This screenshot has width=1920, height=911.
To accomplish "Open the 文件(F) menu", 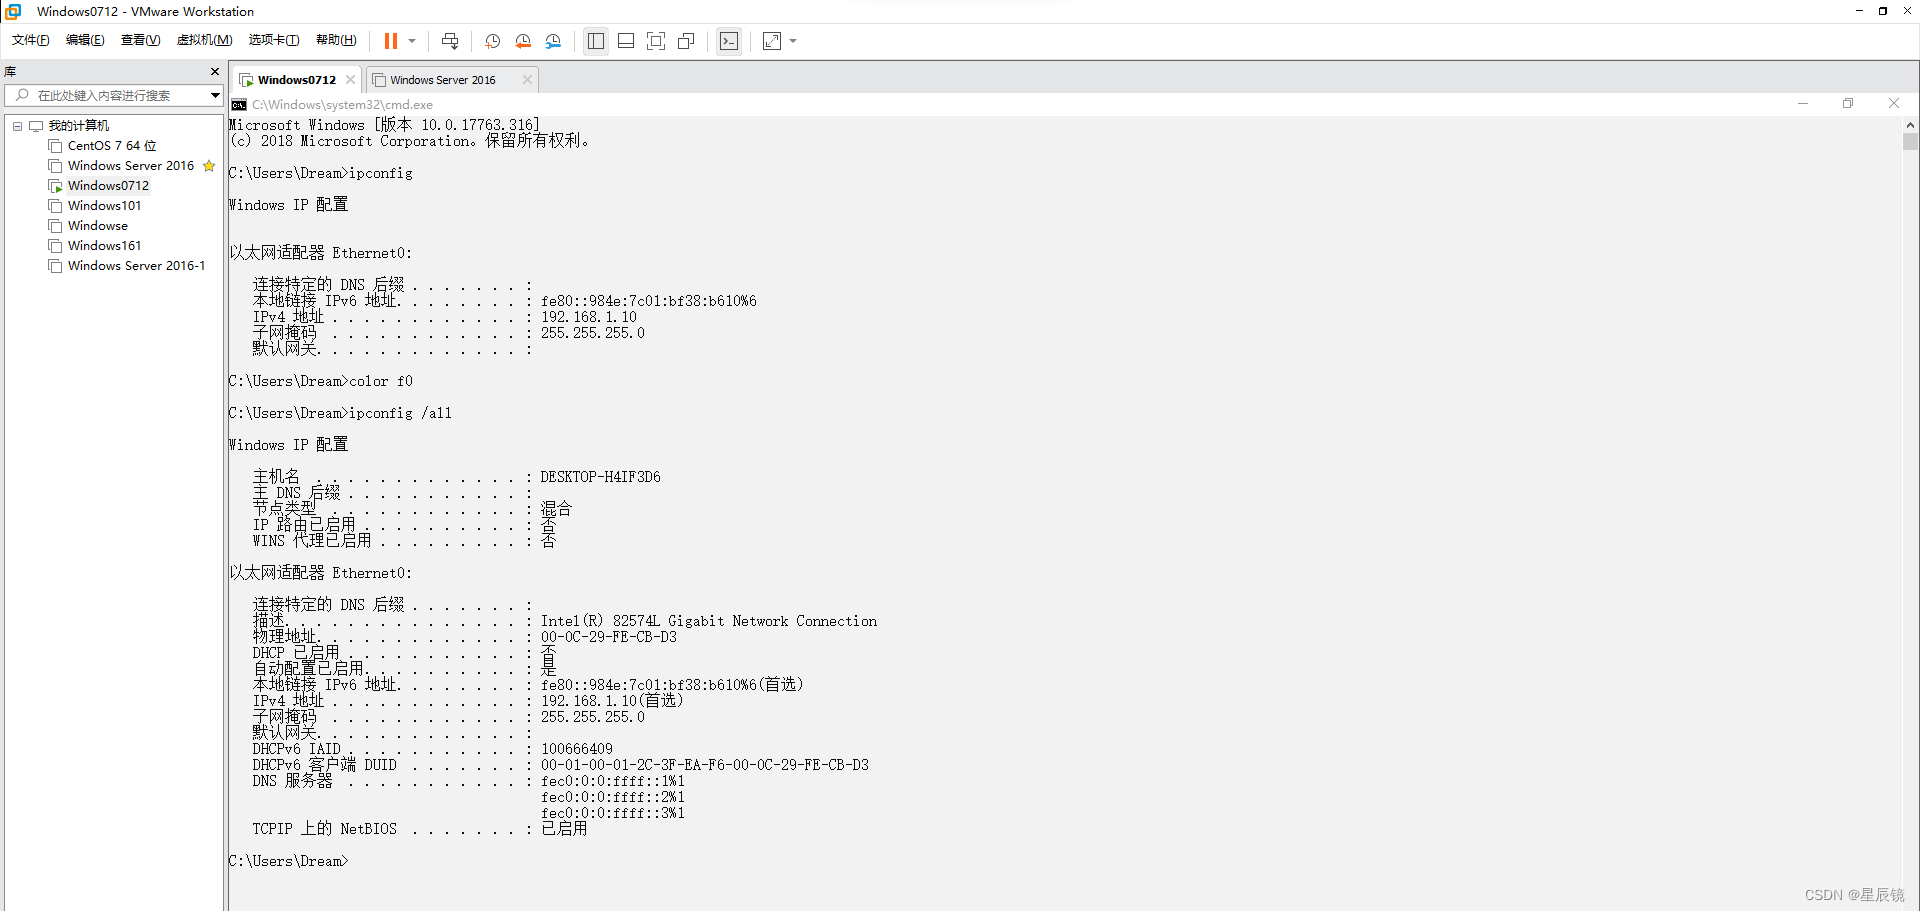I will [x=30, y=40].
